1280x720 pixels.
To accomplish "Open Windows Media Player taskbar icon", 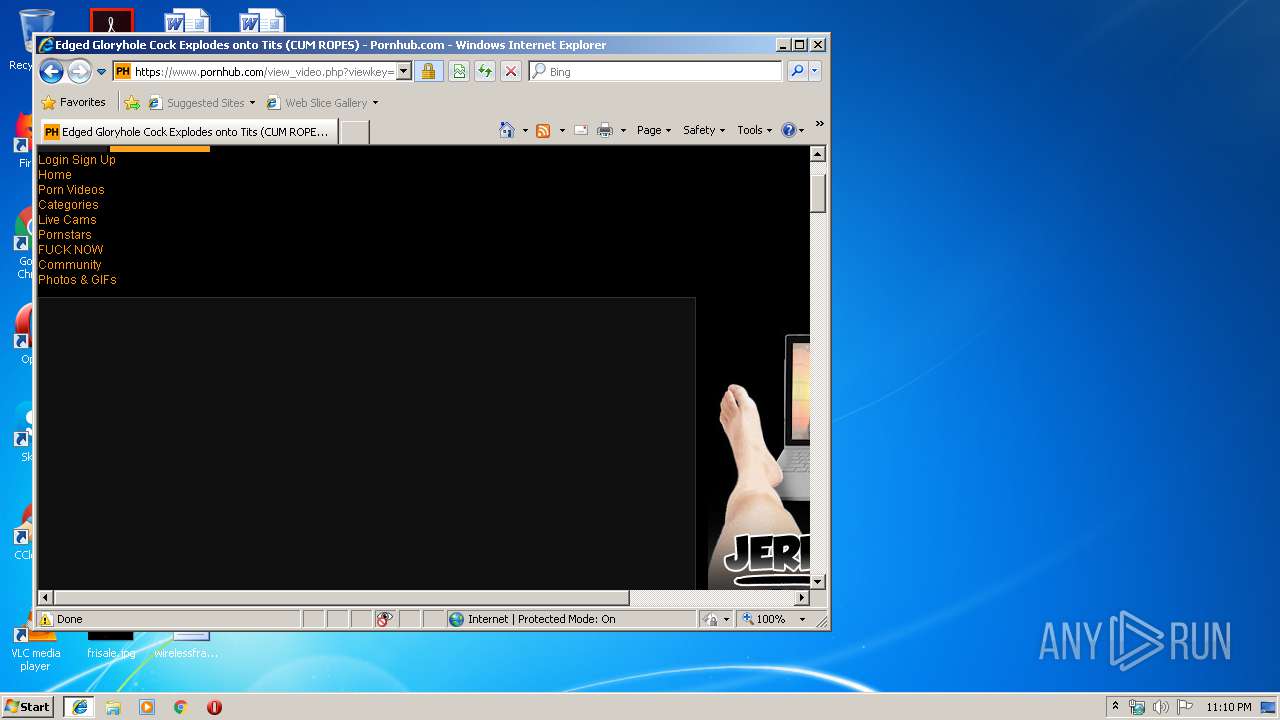I will pyautogui.click(x=147, y=707).
